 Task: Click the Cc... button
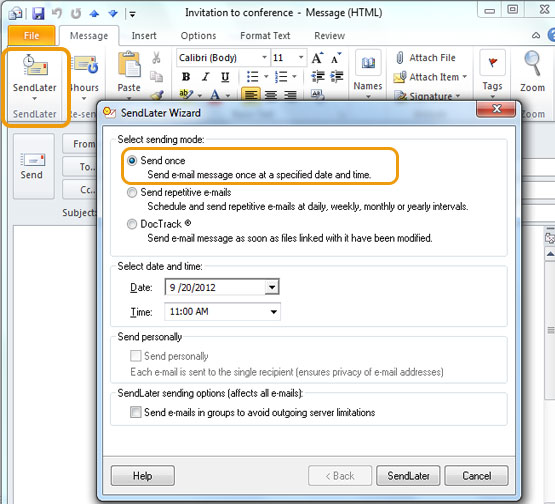(x=80, y=190)
